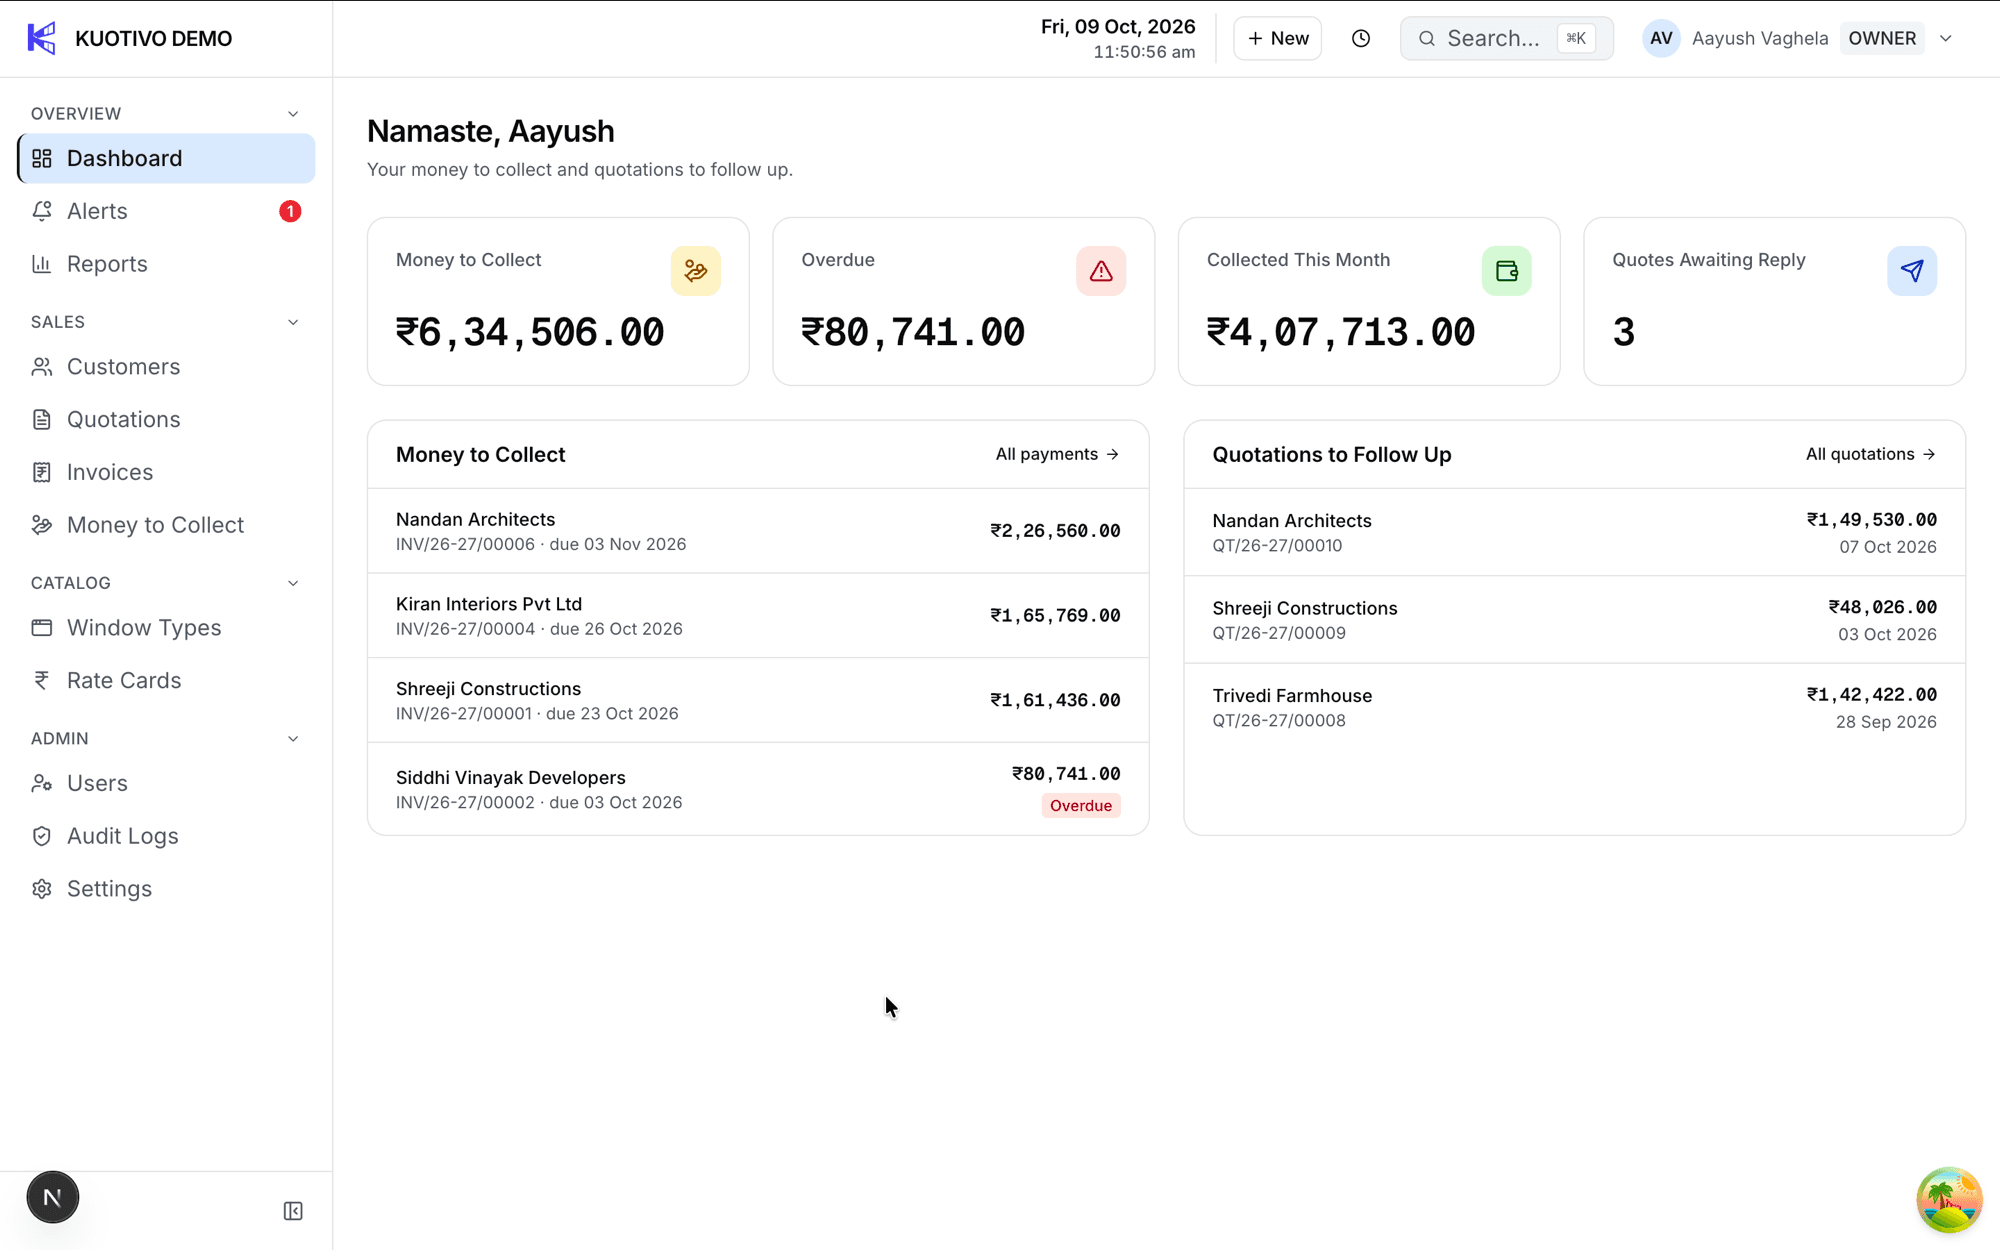
Task: Open the Next.js dev tools badge
Action: pyautogui.click(x=53, y=1197)
